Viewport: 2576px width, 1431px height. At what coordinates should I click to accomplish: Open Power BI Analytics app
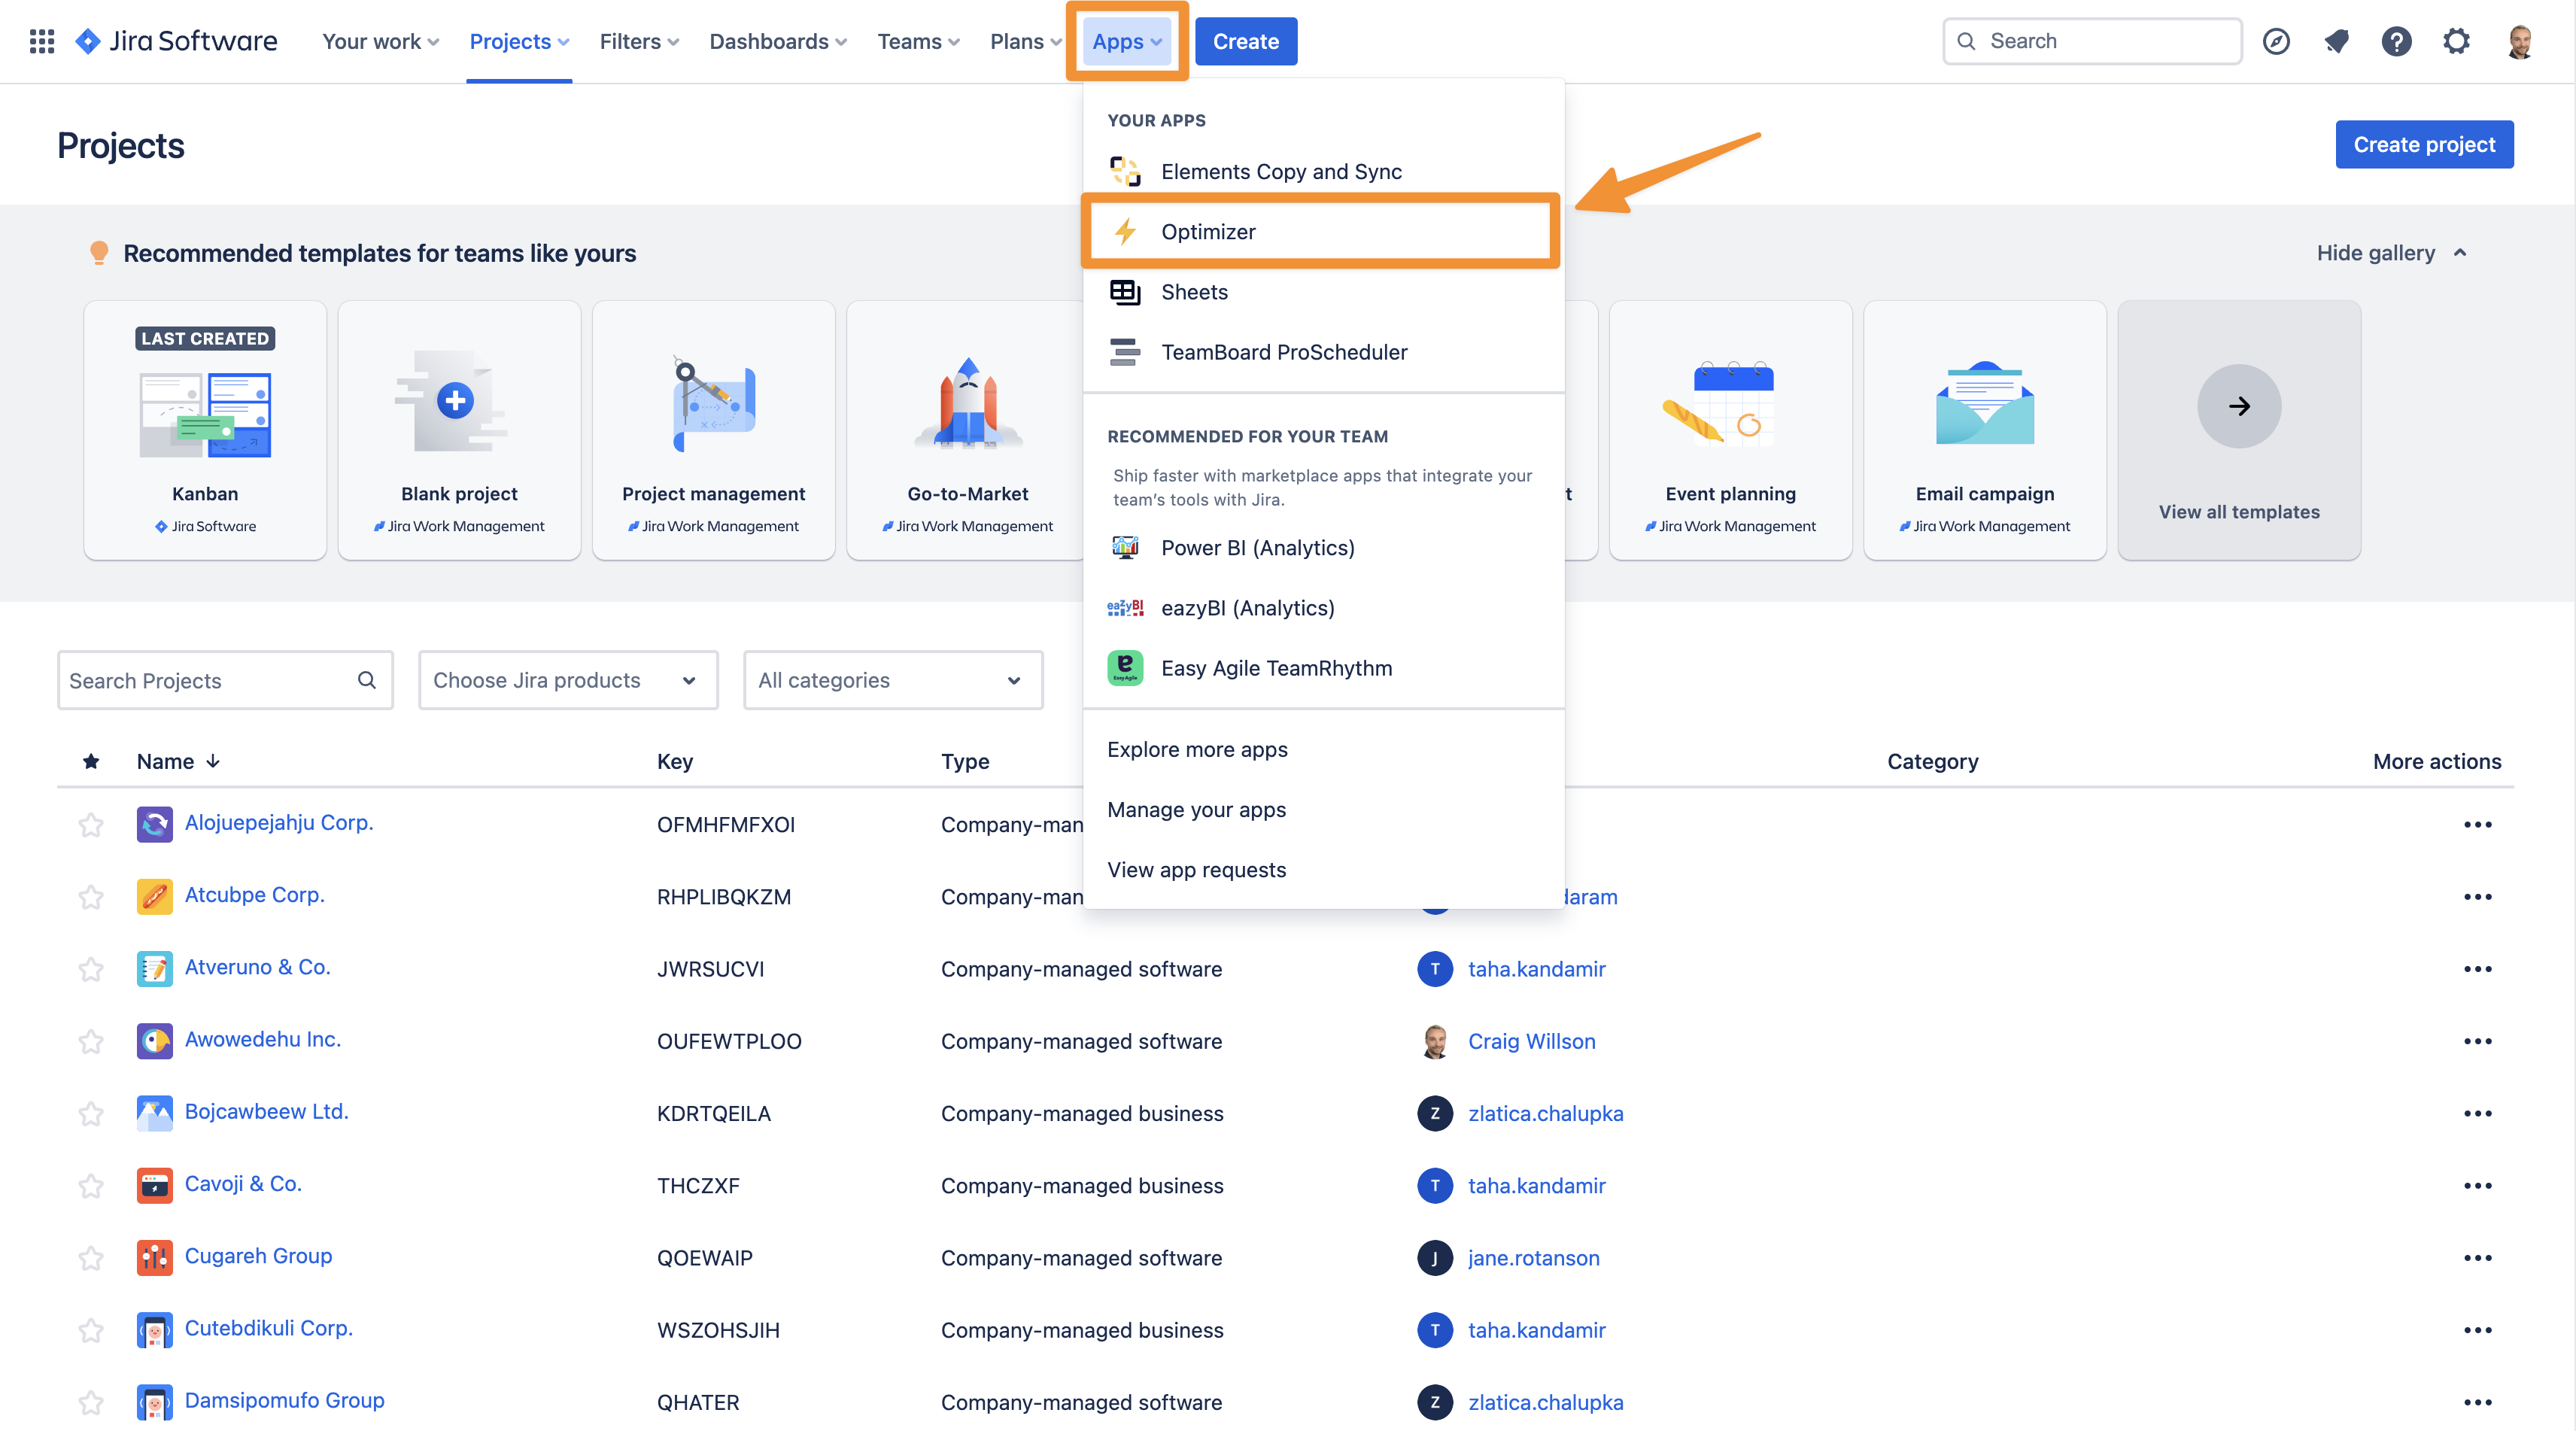coord(1258,547)
